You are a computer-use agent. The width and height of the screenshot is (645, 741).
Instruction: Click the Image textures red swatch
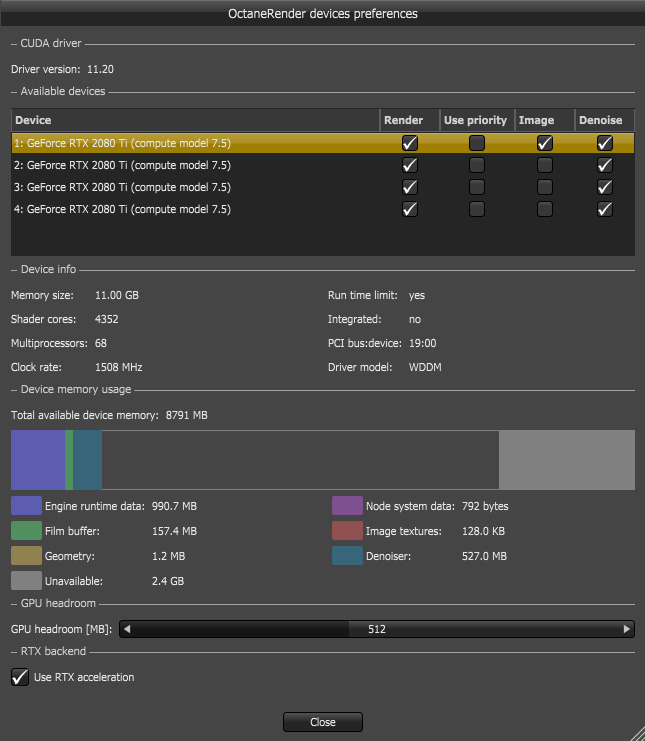click(347, 531)
